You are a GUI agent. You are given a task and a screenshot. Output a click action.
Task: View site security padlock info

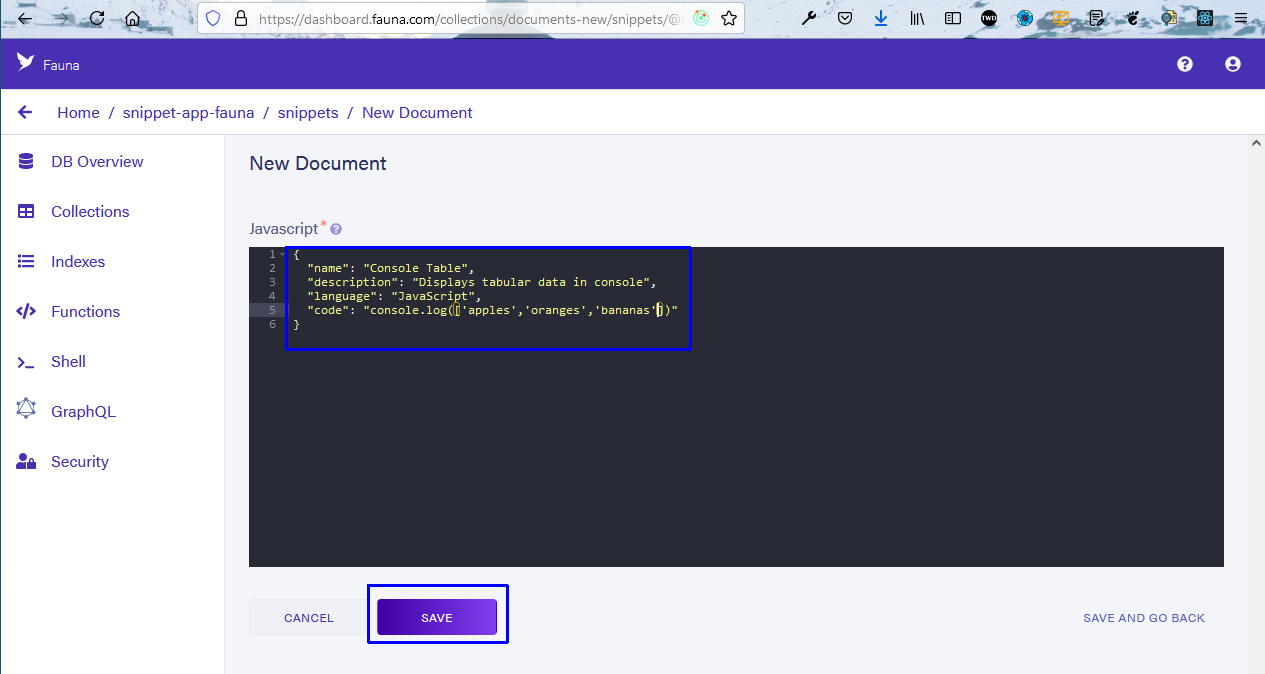pos(240,18)
